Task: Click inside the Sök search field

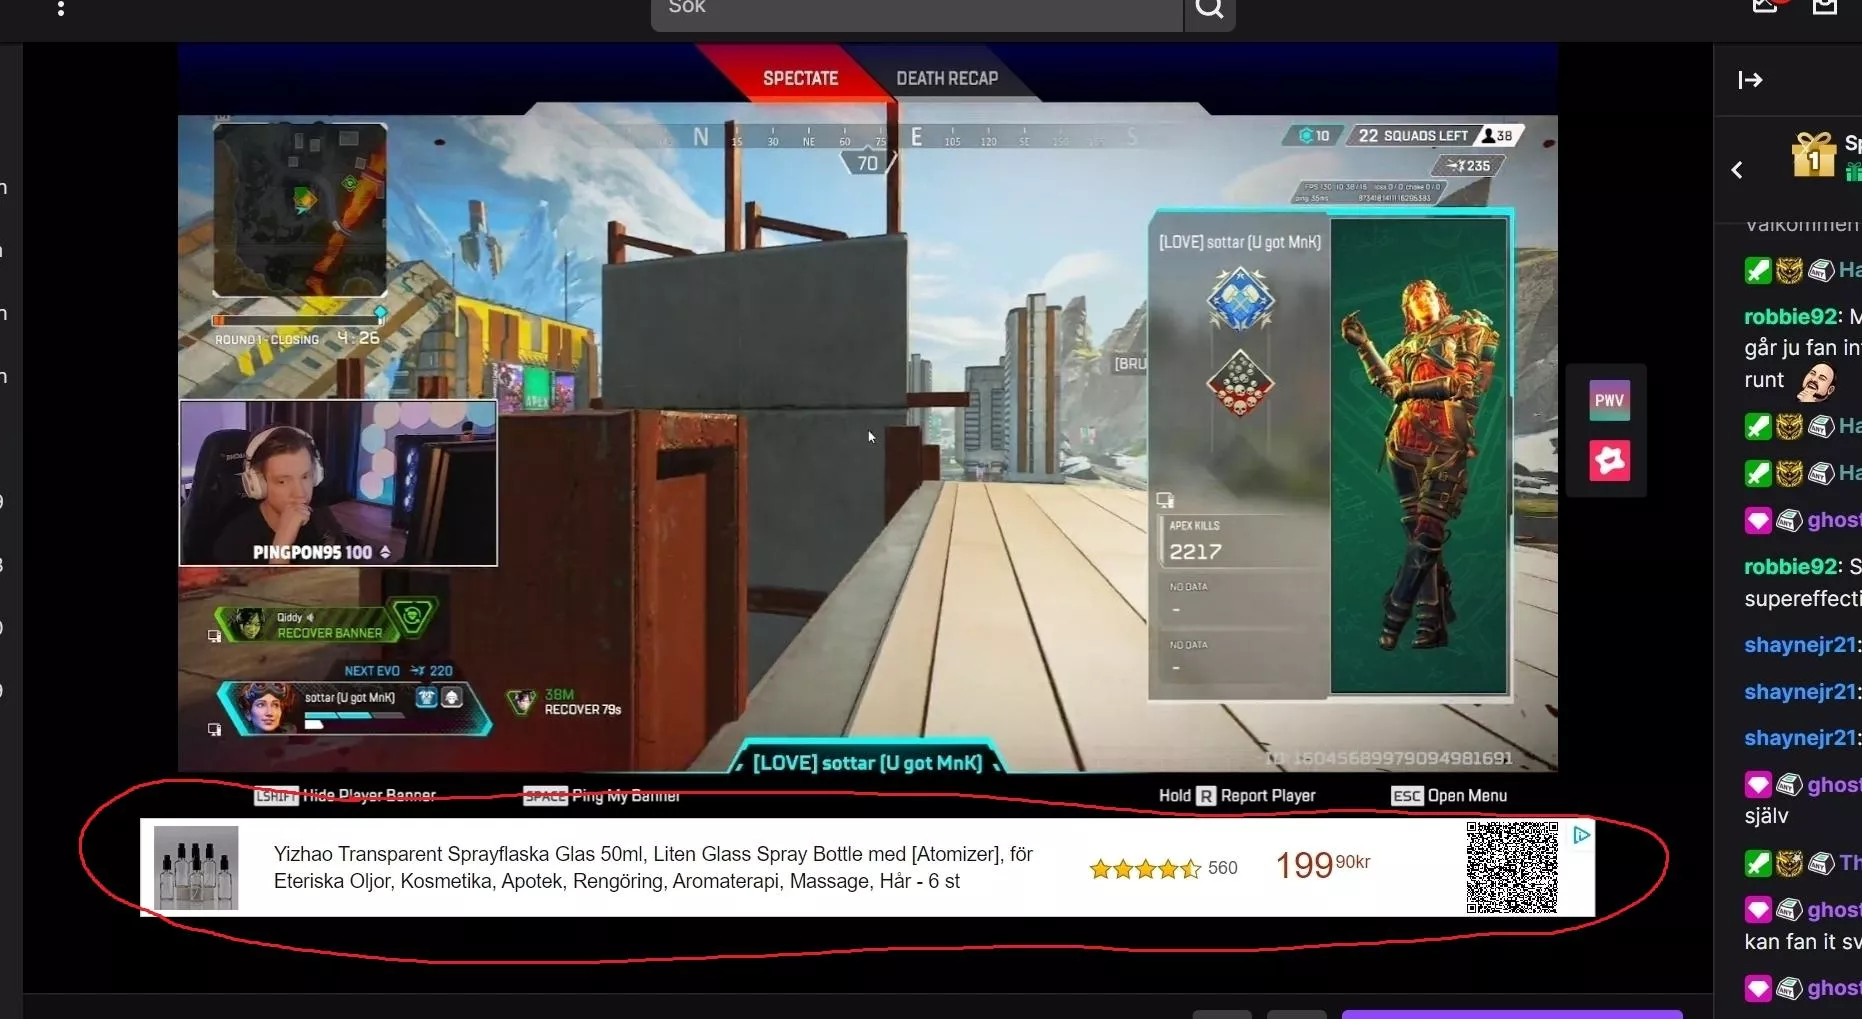Action: click(x=900, y=8)
